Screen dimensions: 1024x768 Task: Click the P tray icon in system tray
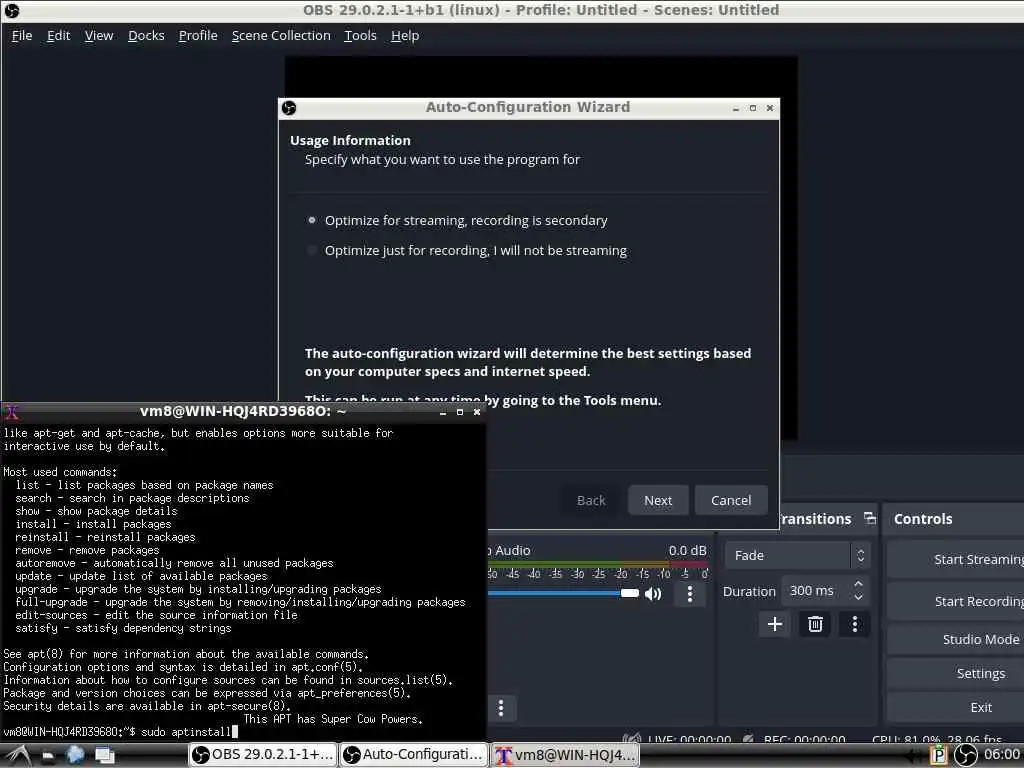coord(938,755)
